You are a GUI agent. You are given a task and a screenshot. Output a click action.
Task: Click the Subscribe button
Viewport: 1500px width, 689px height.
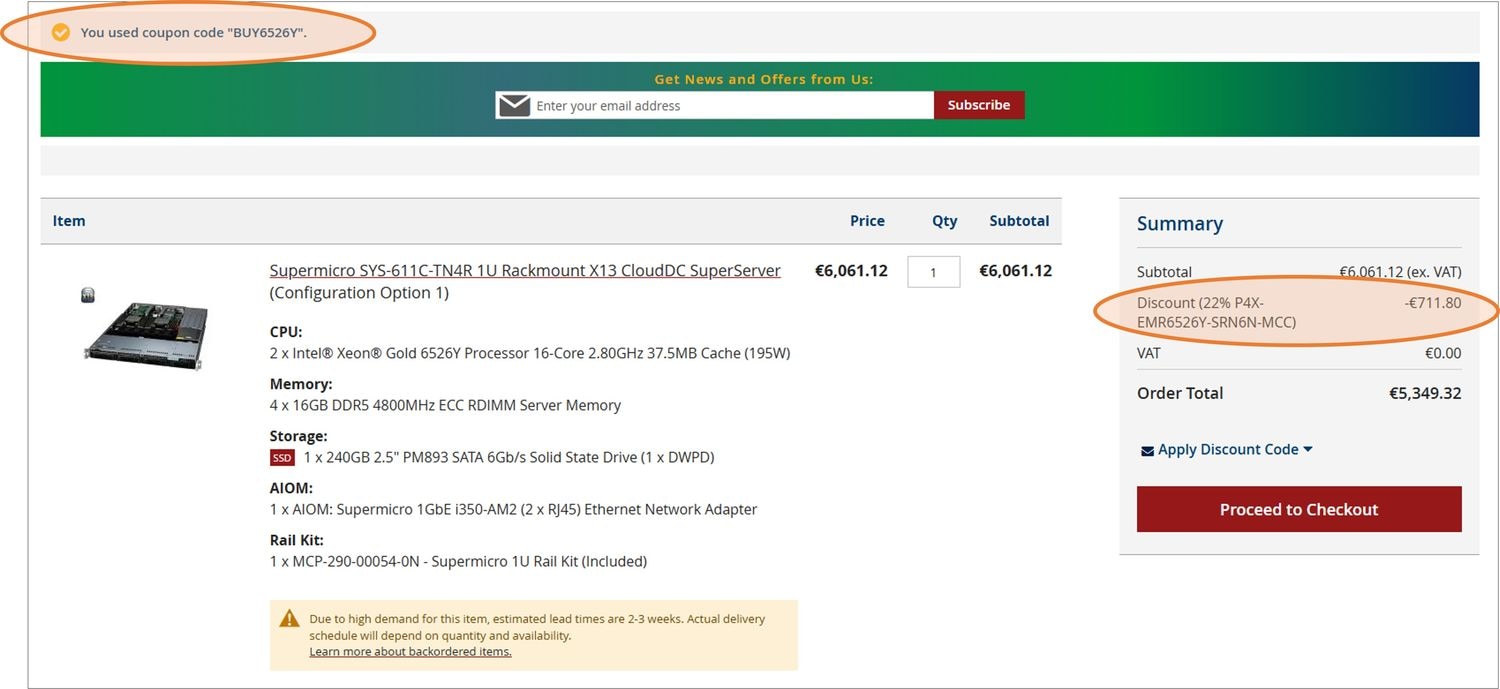(979, 105)
